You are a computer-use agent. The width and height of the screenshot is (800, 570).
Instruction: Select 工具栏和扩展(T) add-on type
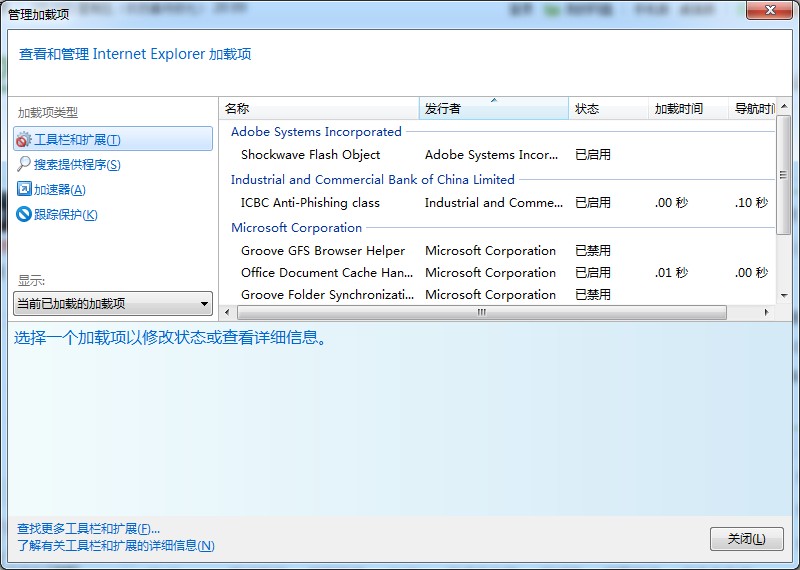coord(113,139)
